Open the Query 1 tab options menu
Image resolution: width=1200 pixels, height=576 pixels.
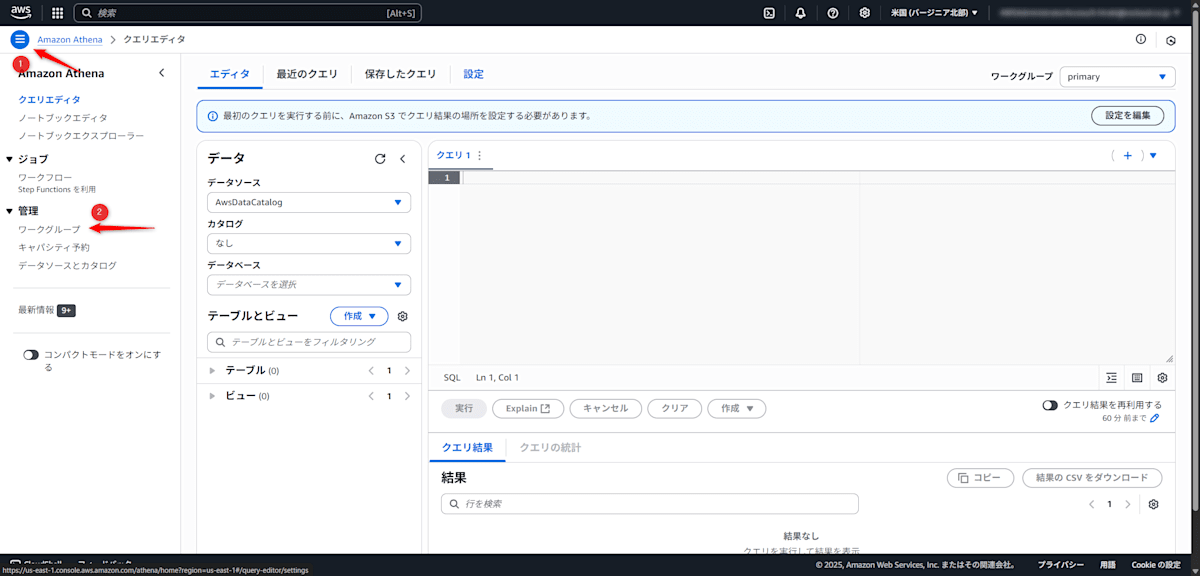click(480, 155)
